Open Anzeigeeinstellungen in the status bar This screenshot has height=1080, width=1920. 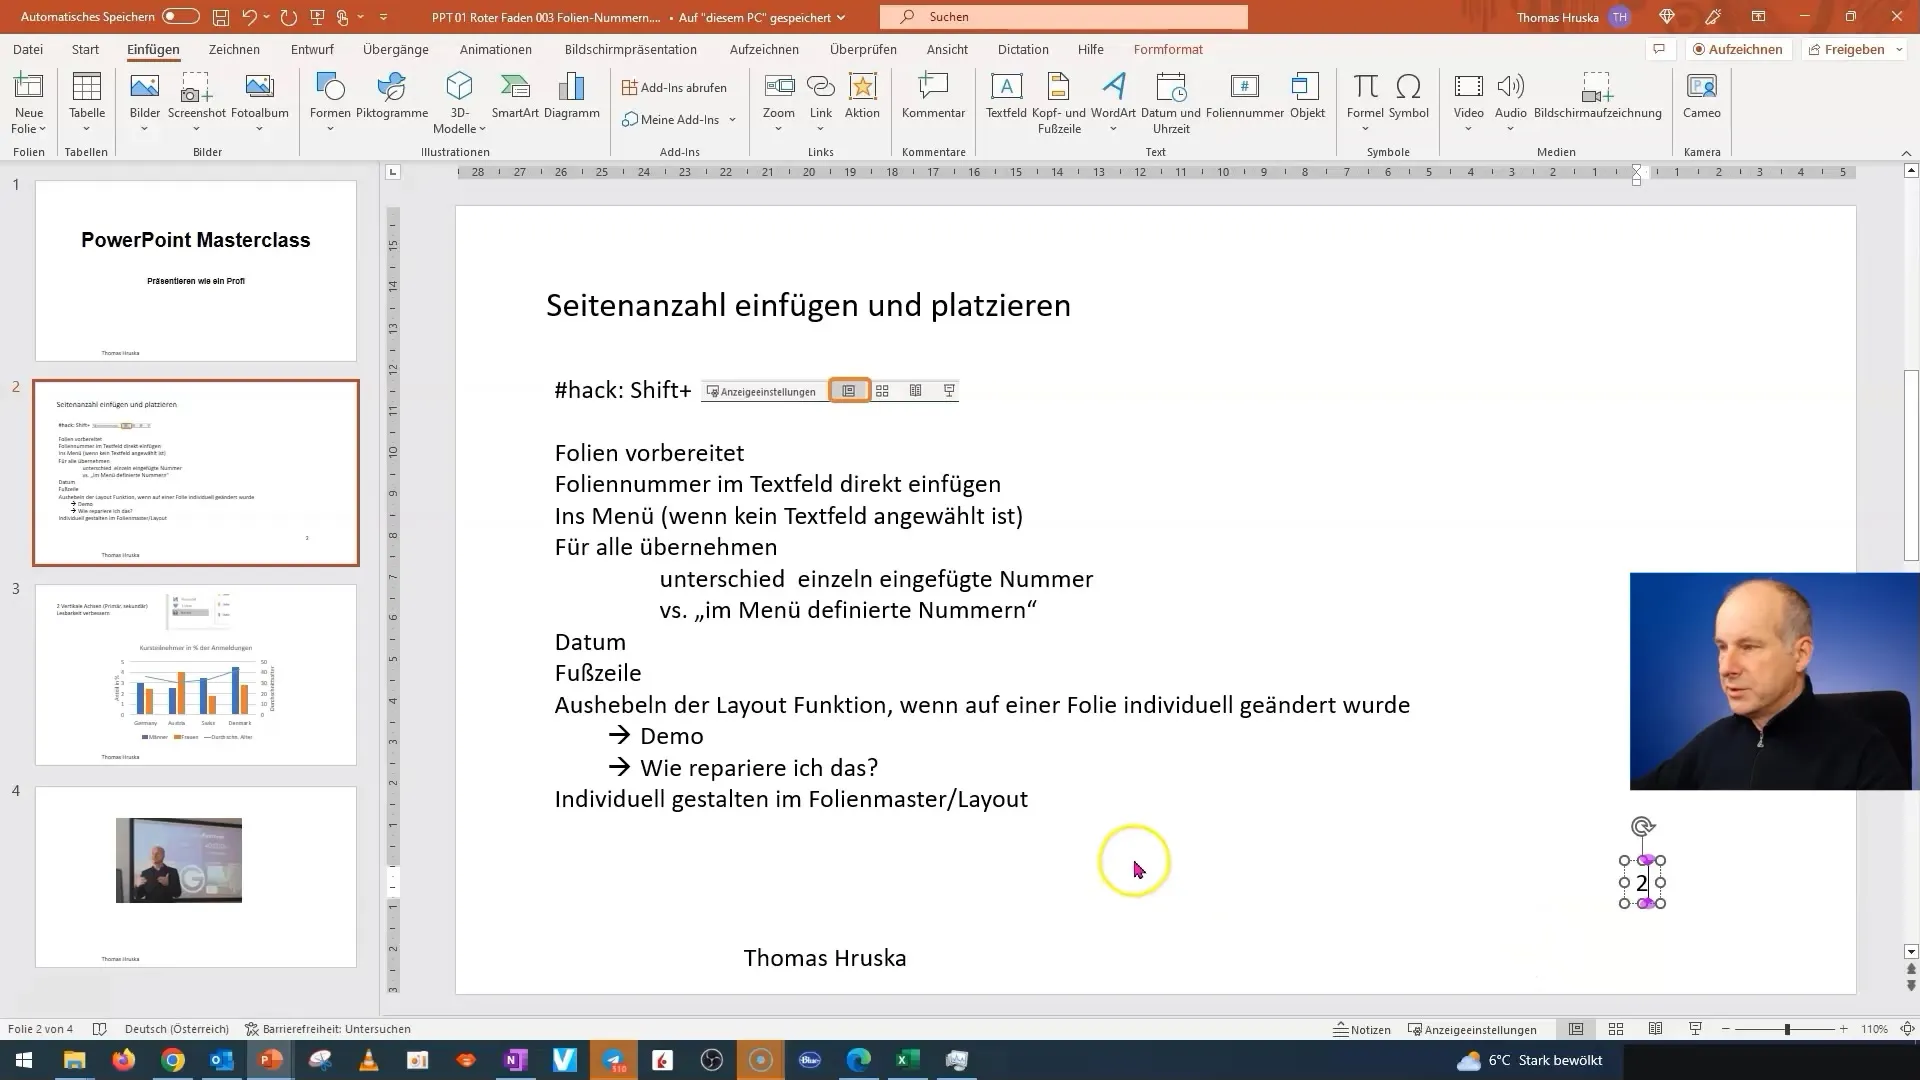(x=1472, y=1029)
